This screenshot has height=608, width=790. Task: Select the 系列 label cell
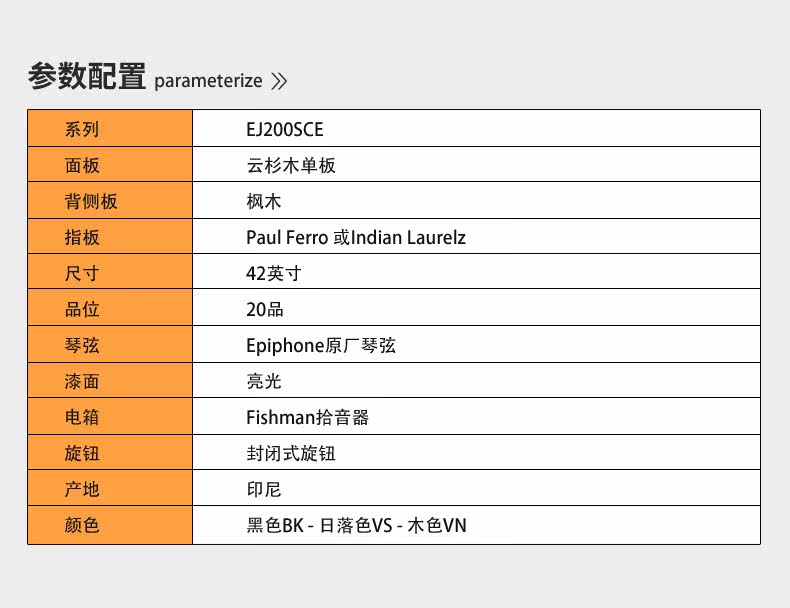coord(110,129)
